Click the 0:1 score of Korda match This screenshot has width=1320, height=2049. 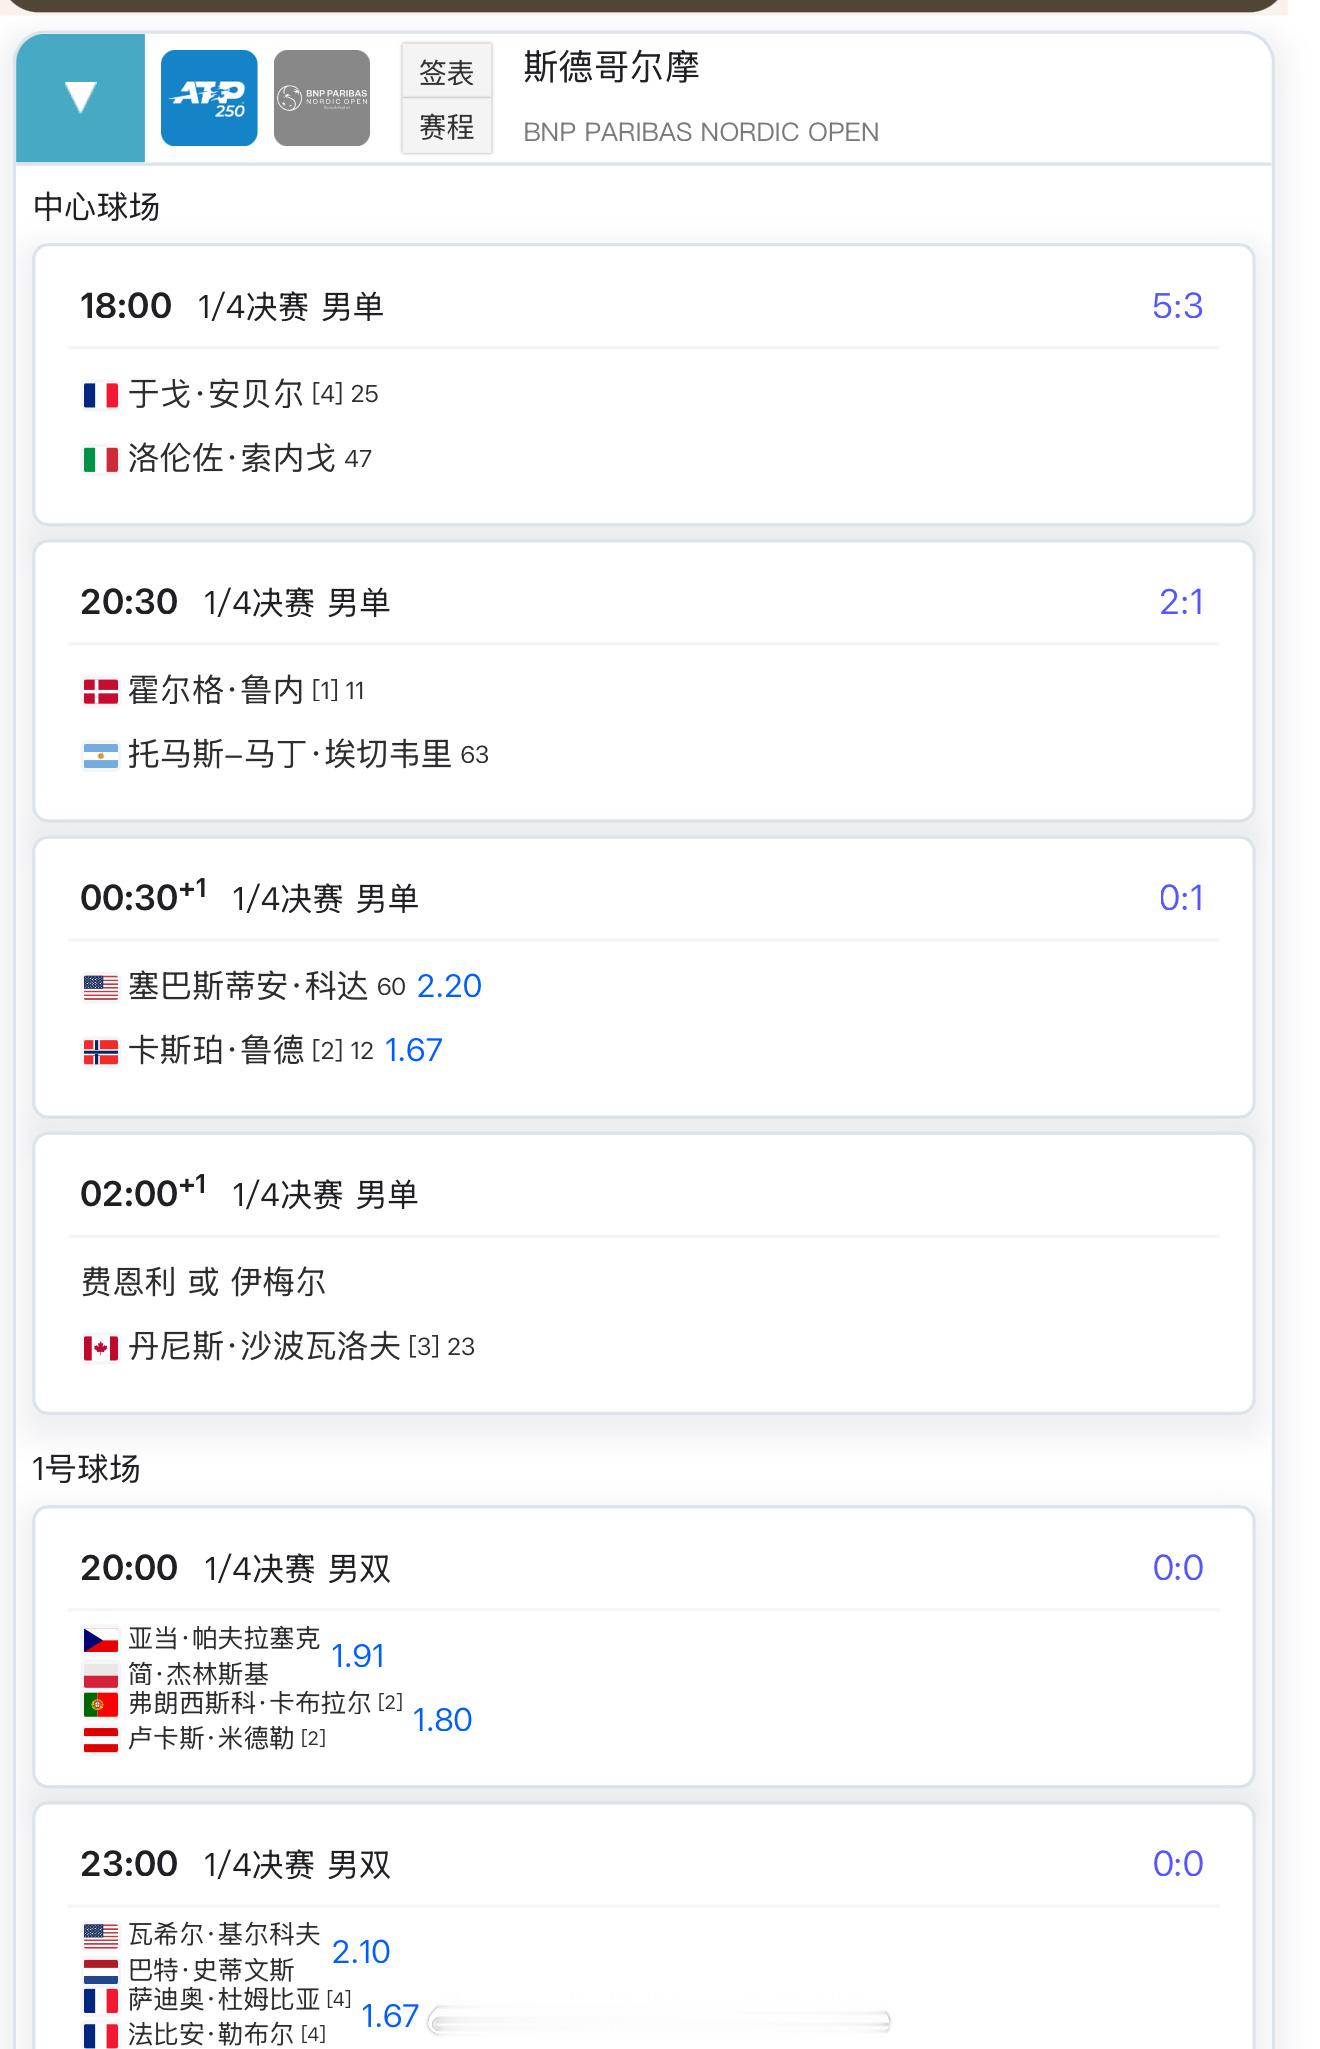(x=1180, y=898)
